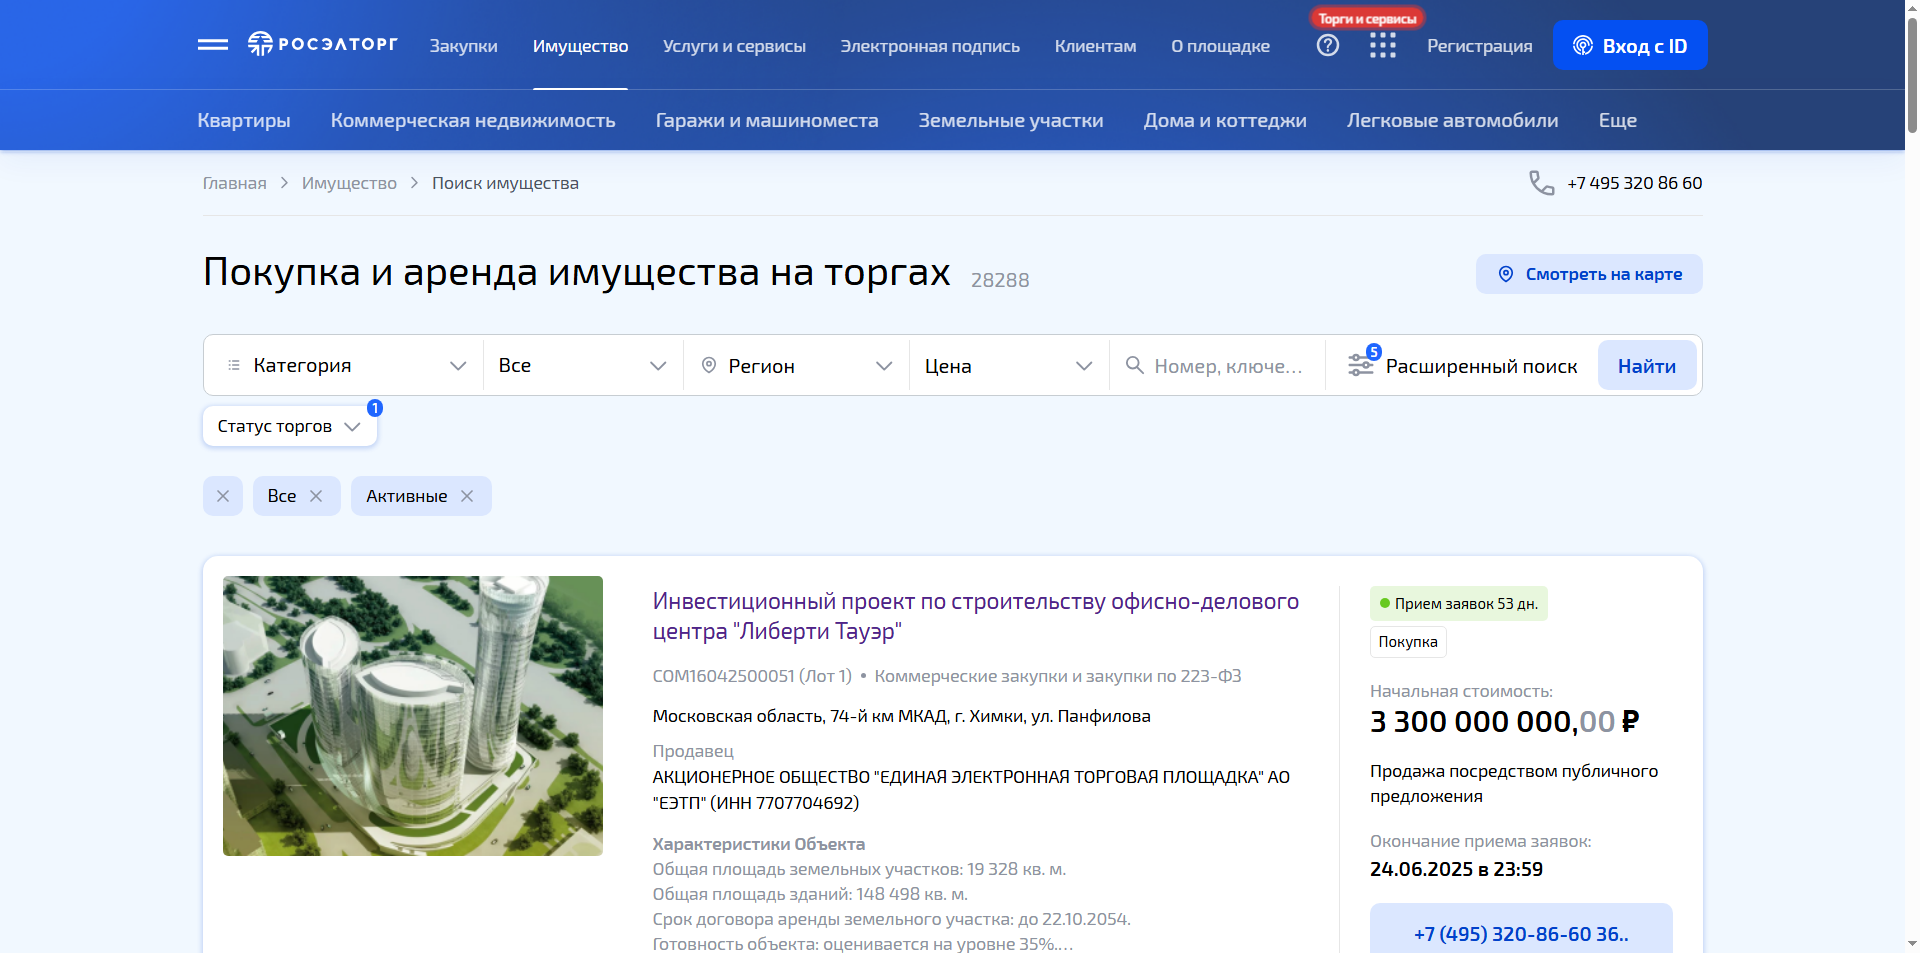Go to Легковые автомобили category
The width and height of the screenshot is (1920, 953).
(1452, 120)
